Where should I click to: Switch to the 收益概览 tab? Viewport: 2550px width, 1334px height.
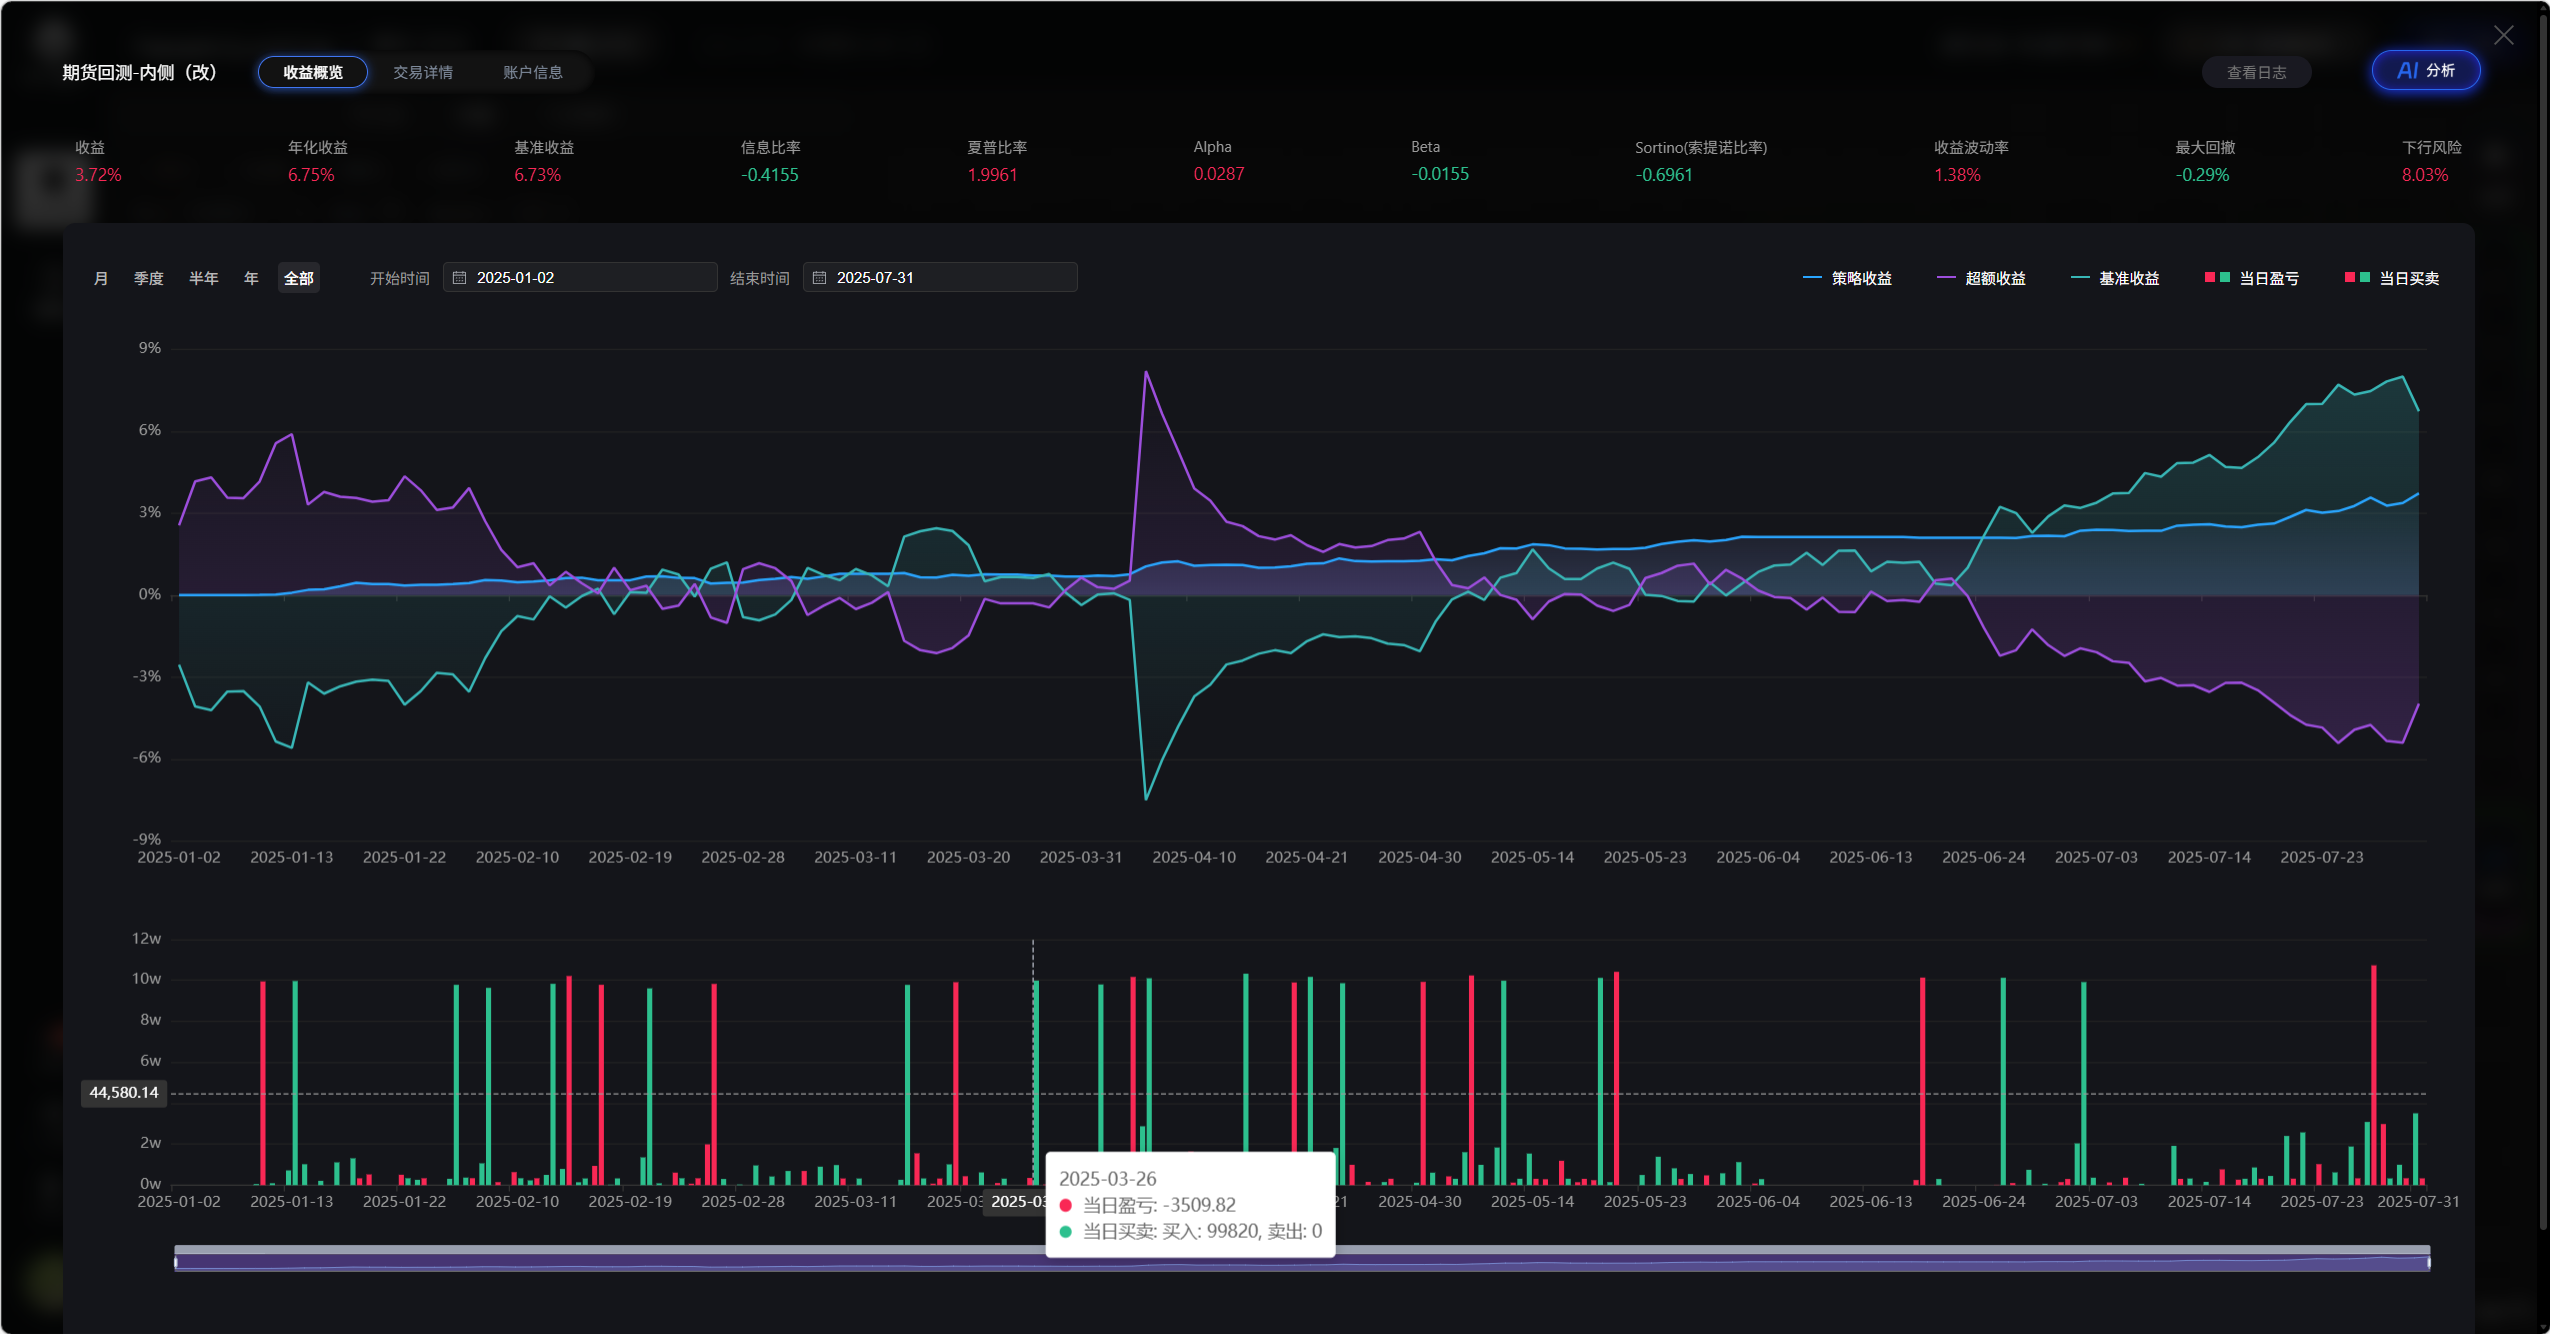pyautogui.click(x=313, y=72)
